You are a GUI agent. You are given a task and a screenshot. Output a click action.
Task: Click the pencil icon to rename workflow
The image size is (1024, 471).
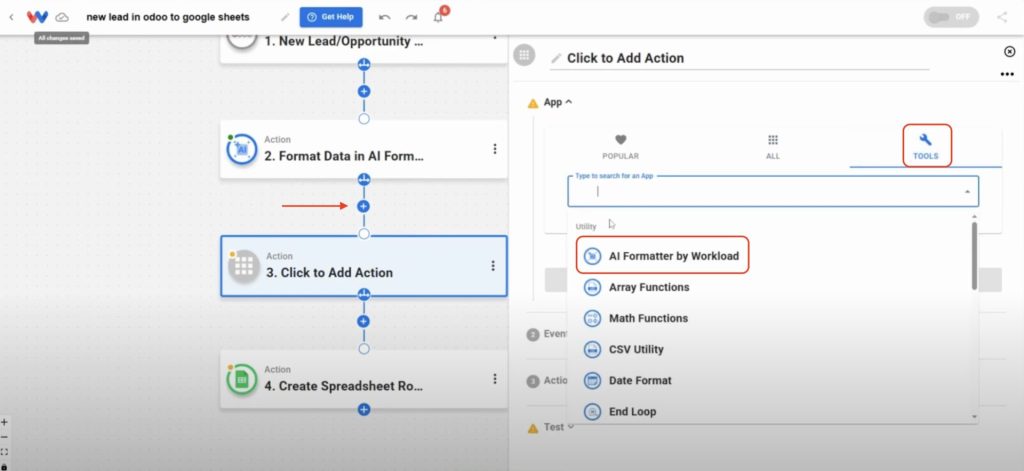[285, 17]
